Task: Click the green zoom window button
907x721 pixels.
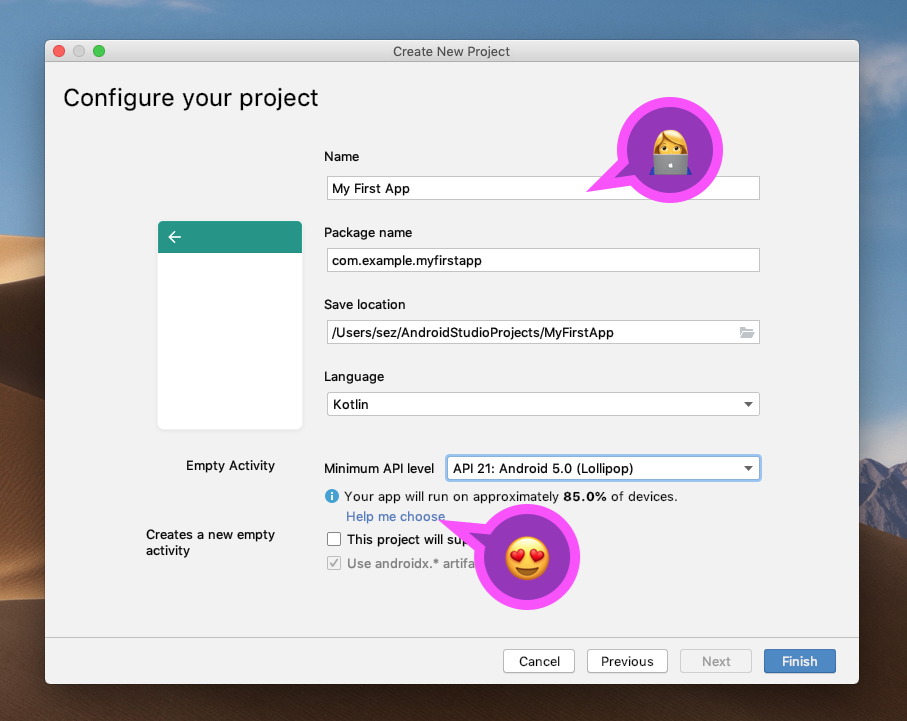Action: click(x=99, y=51)
